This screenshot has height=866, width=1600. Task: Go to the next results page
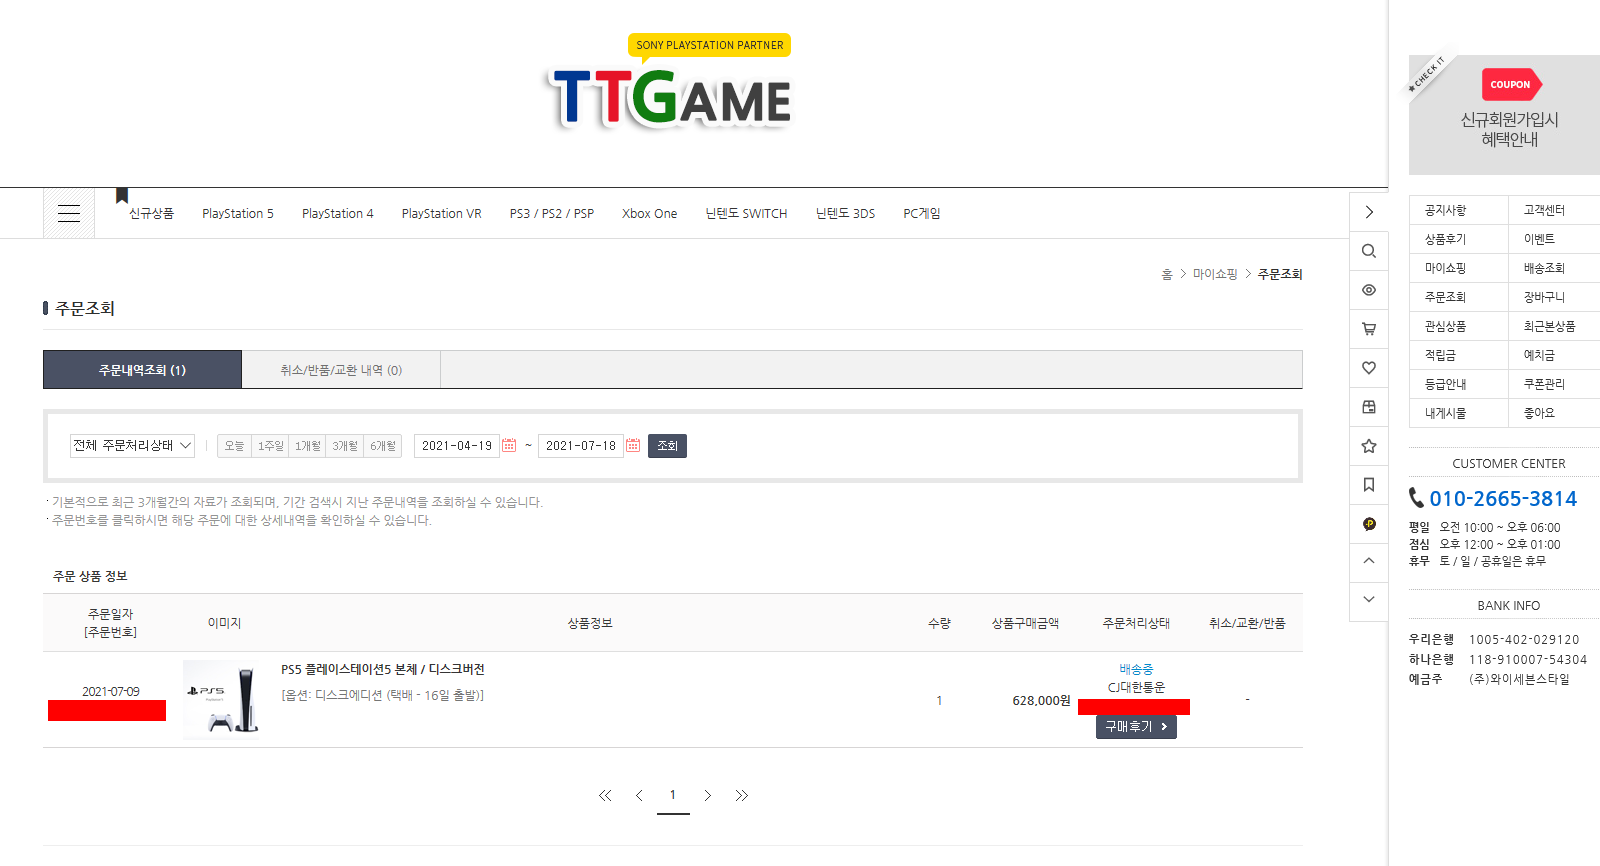click(707, 796)
